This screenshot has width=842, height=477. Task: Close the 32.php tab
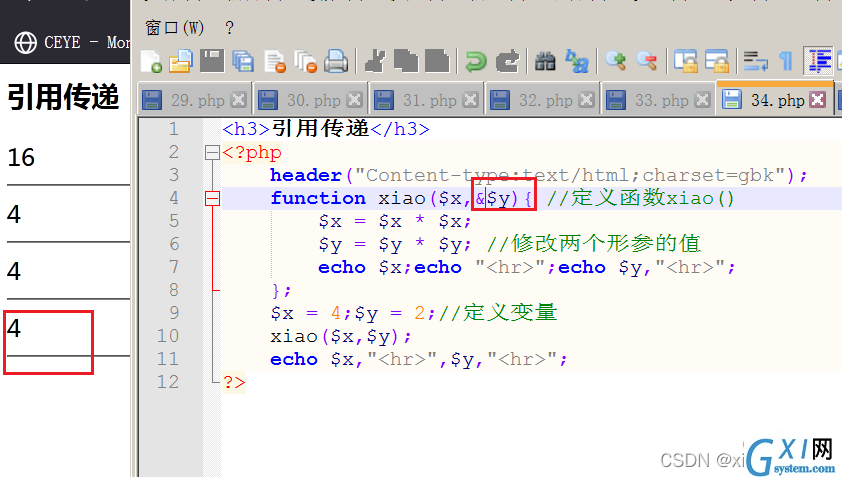point(586,100)
